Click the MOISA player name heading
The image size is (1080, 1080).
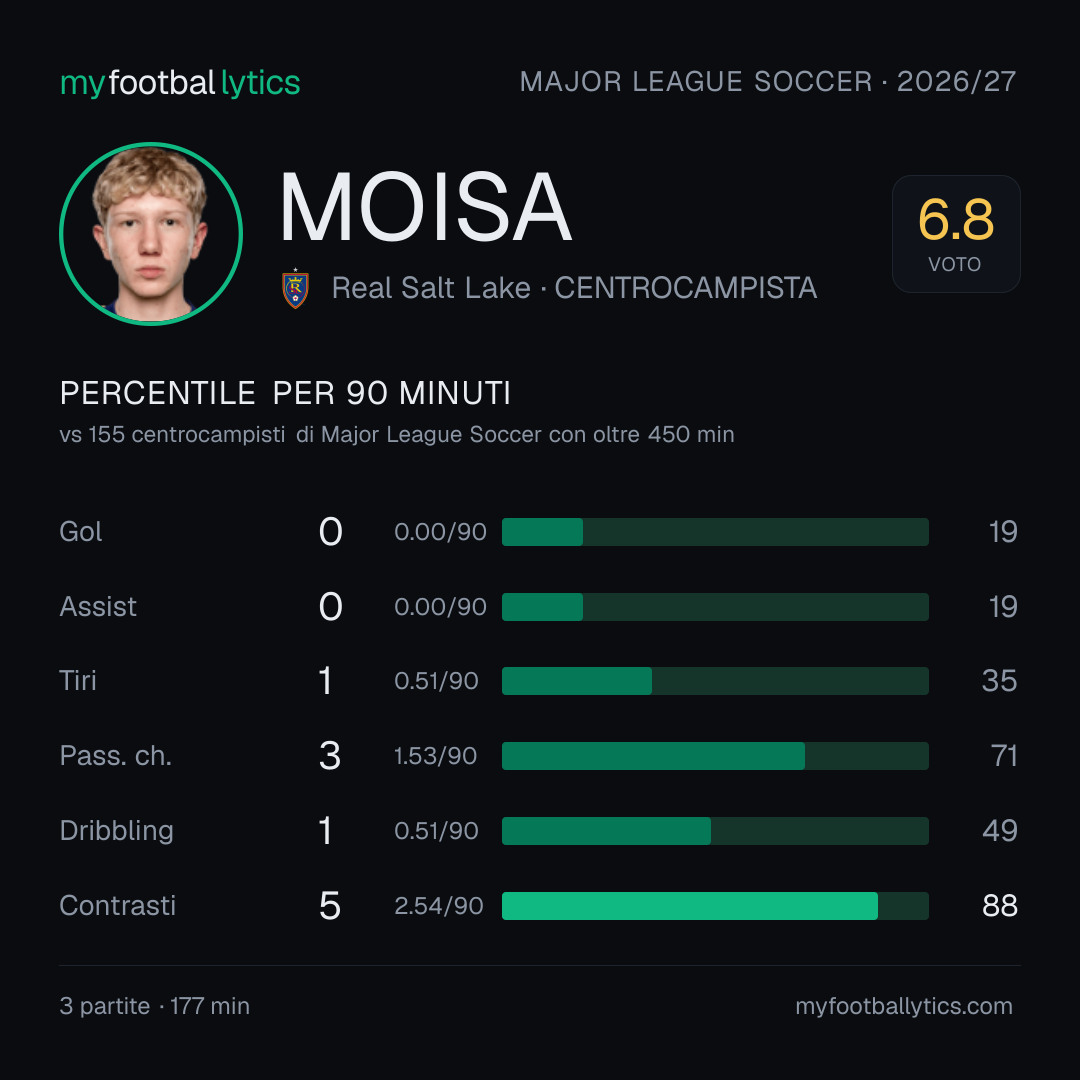click(x=425, y=207)
